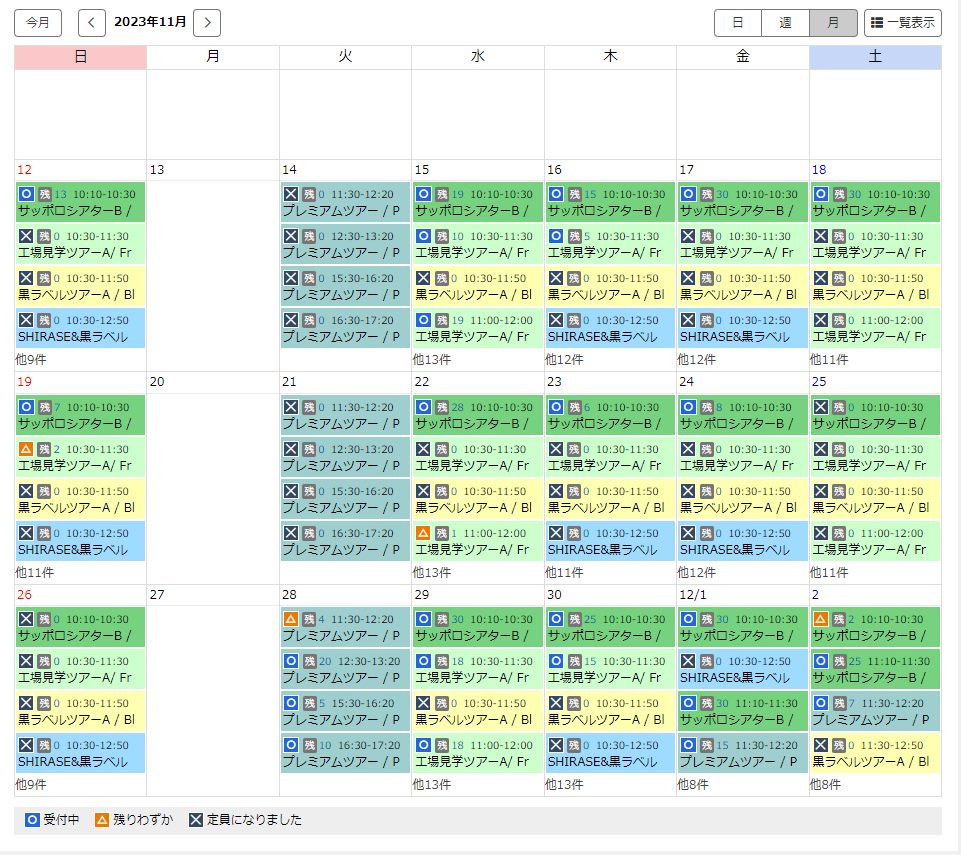Click available icon on Nov 15 11:00-12:00 tour
Viewport: 961px width, 855px height.
pyautogui.click(x=424, y=320)
